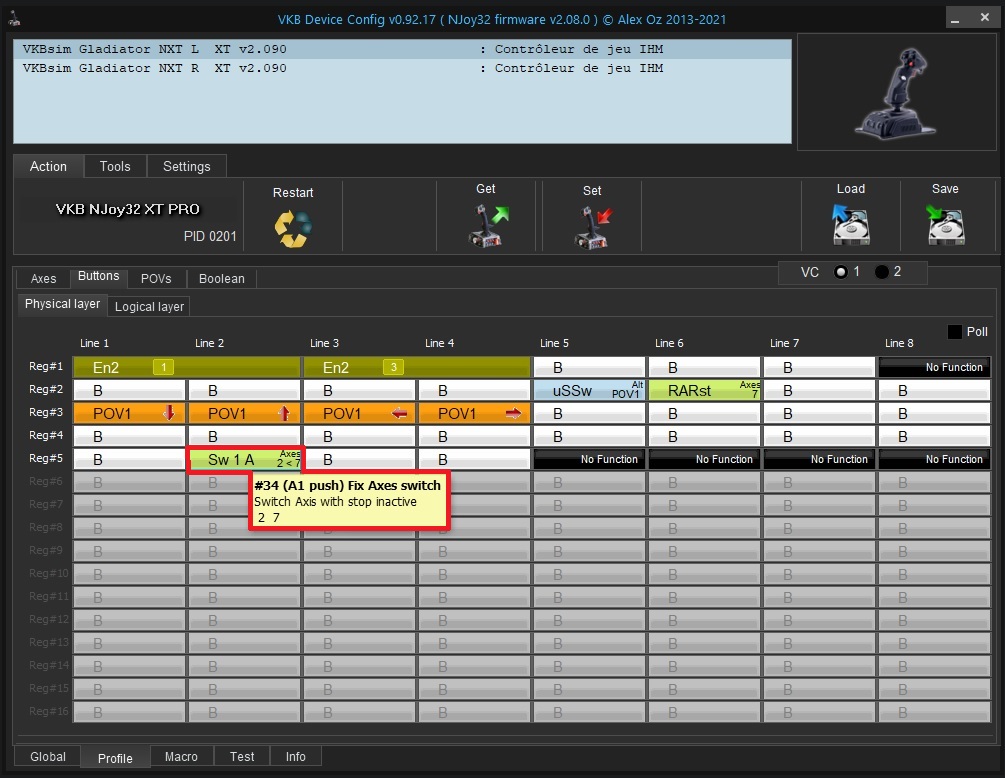Image resolution: width=1005 pixels, height=778 pixels.
Task: Click the Line 1 column header
Action: (94, 343)
